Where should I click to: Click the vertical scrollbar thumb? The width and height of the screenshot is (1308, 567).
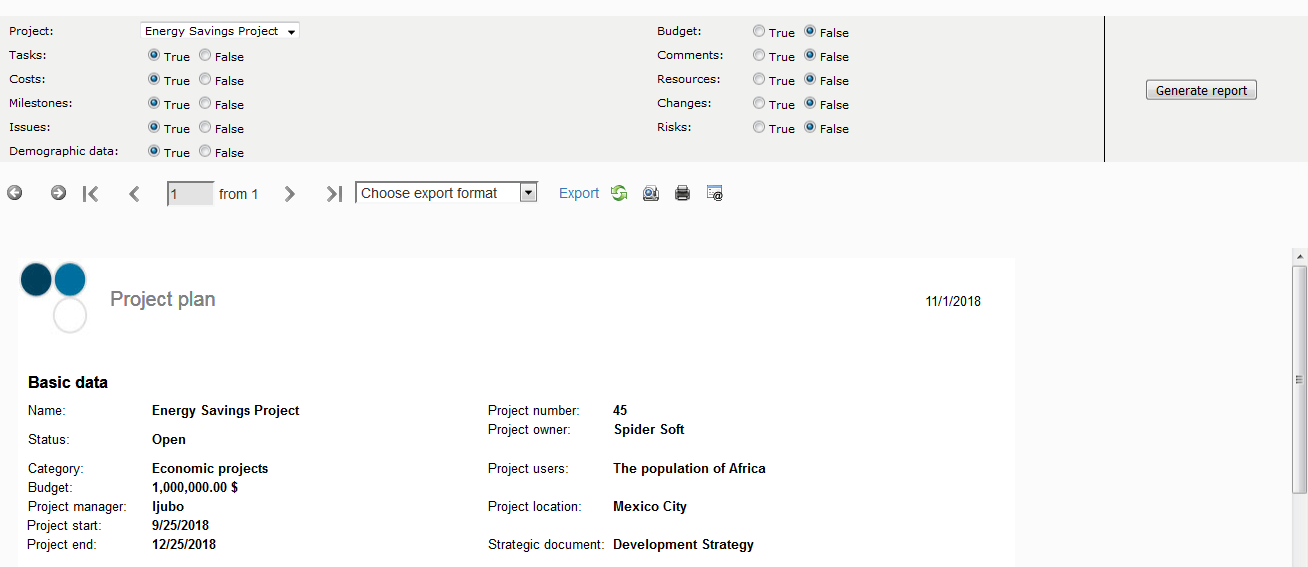pos(1300,379)
